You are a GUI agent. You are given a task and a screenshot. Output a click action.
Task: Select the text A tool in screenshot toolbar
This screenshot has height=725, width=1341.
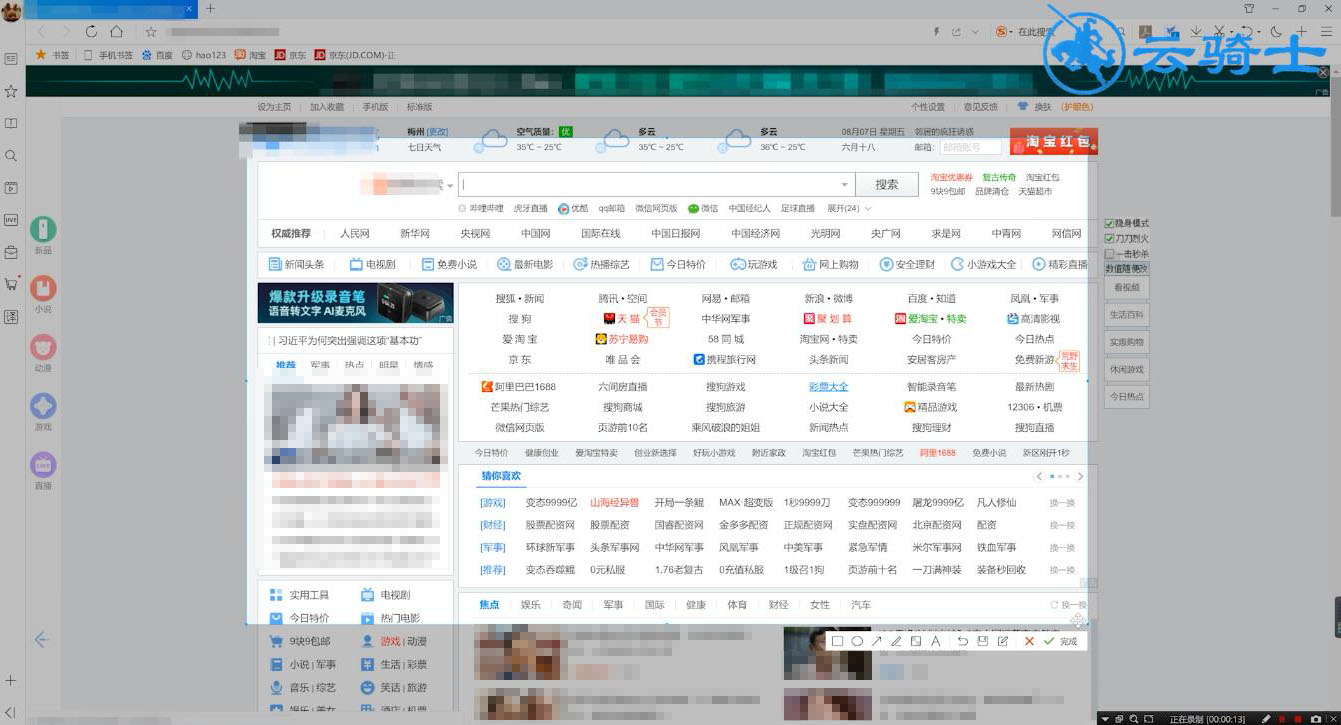point(935,641)
